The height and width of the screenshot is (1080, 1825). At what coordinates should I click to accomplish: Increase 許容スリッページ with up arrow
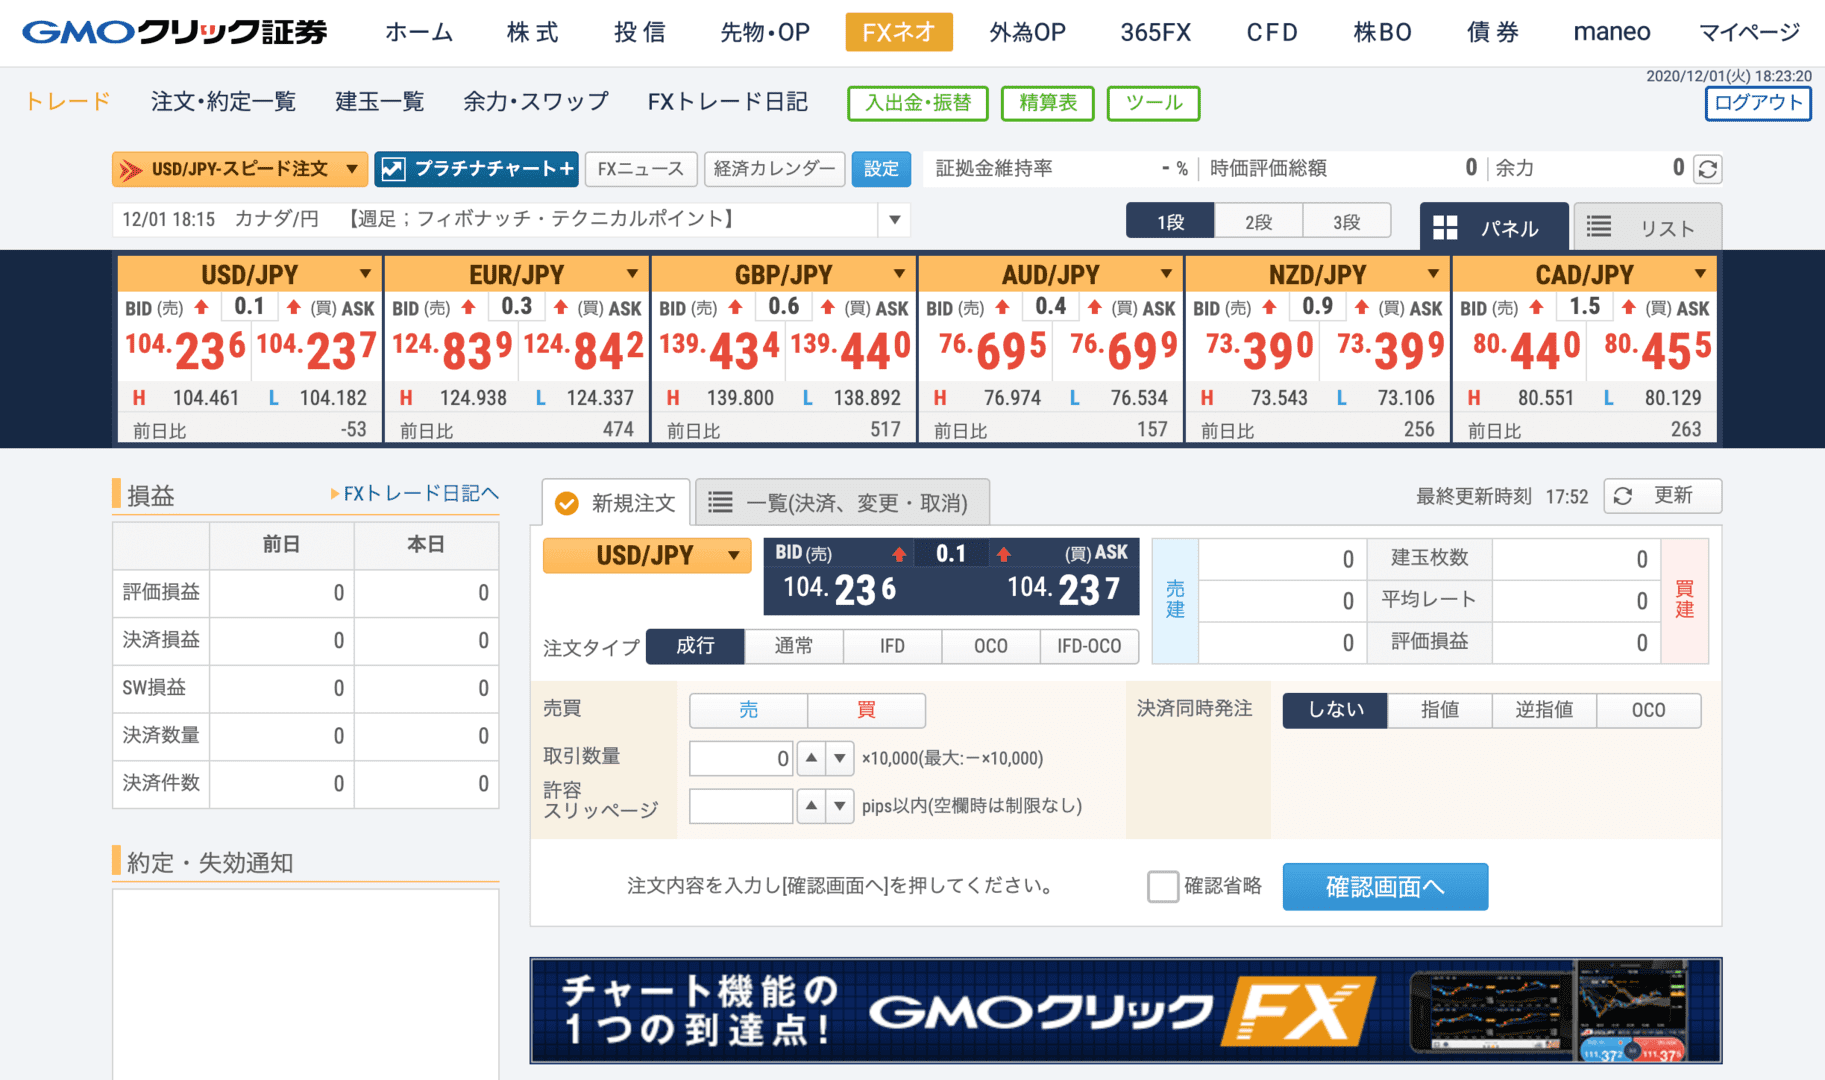click(x=811, y=805)
